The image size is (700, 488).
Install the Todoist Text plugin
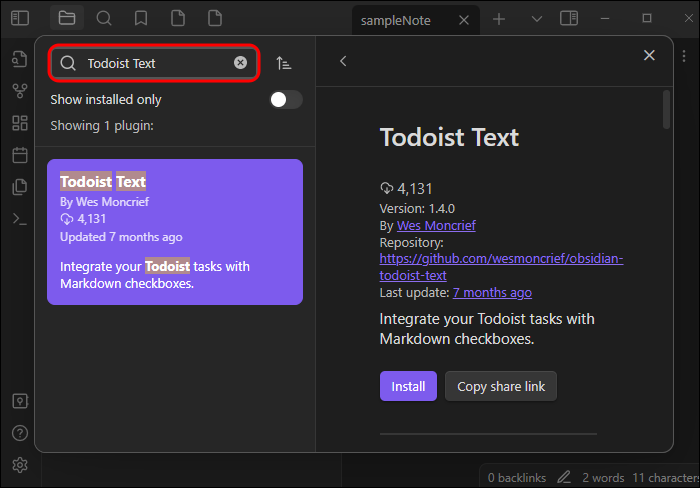coord(408,386)
